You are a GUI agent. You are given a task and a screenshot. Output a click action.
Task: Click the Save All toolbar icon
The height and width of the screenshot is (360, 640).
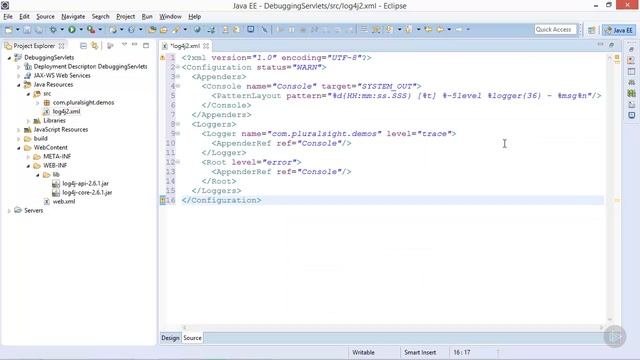(39, 29)
